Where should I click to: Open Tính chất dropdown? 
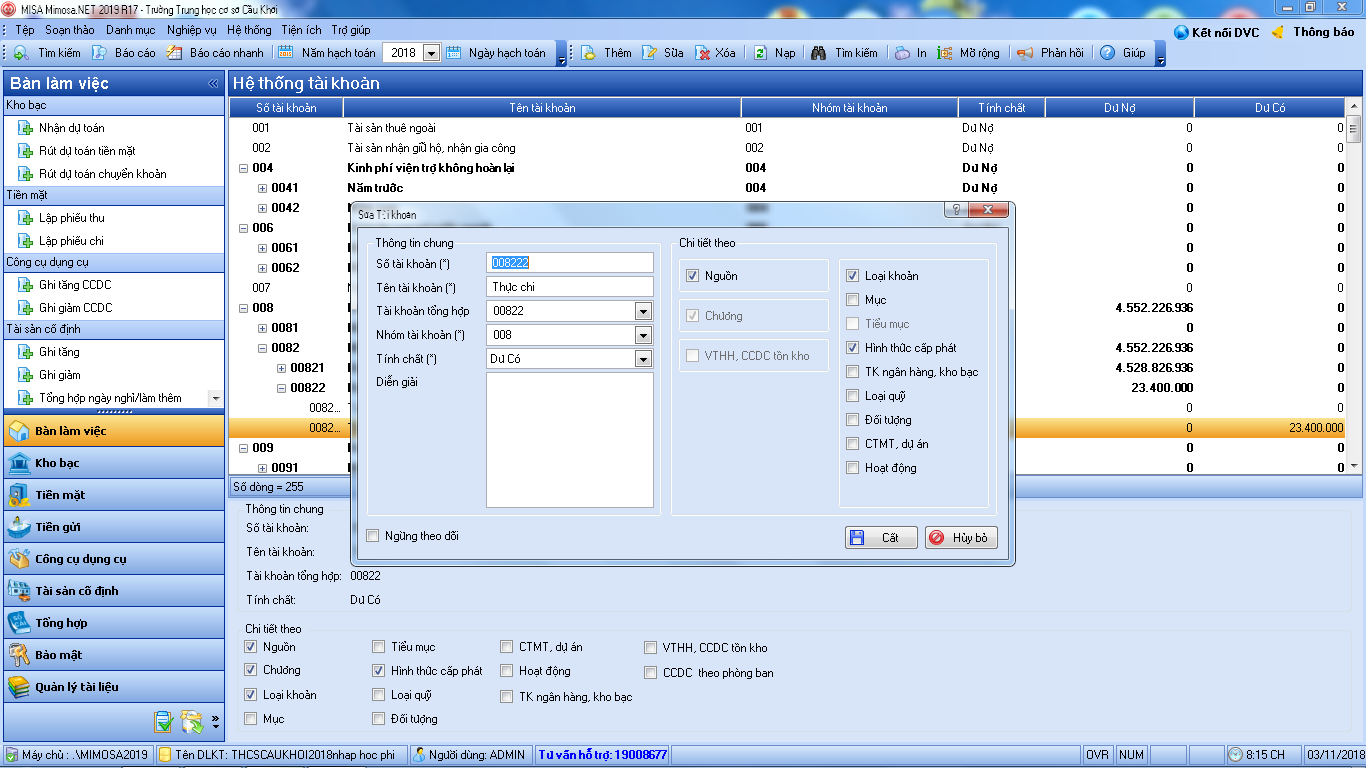click(643, 359)
